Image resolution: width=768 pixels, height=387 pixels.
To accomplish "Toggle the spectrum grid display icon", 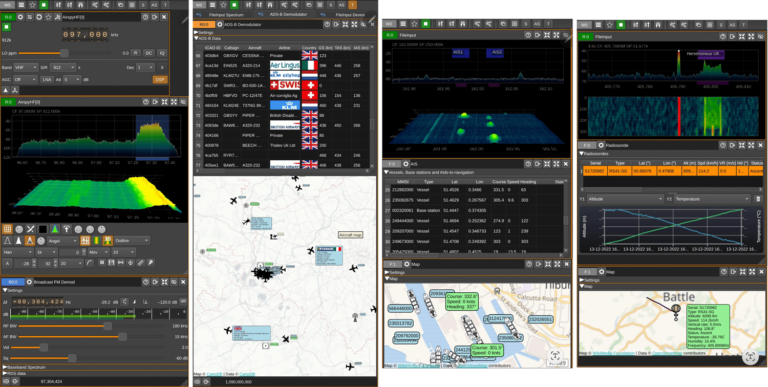I will coord(7,229).
